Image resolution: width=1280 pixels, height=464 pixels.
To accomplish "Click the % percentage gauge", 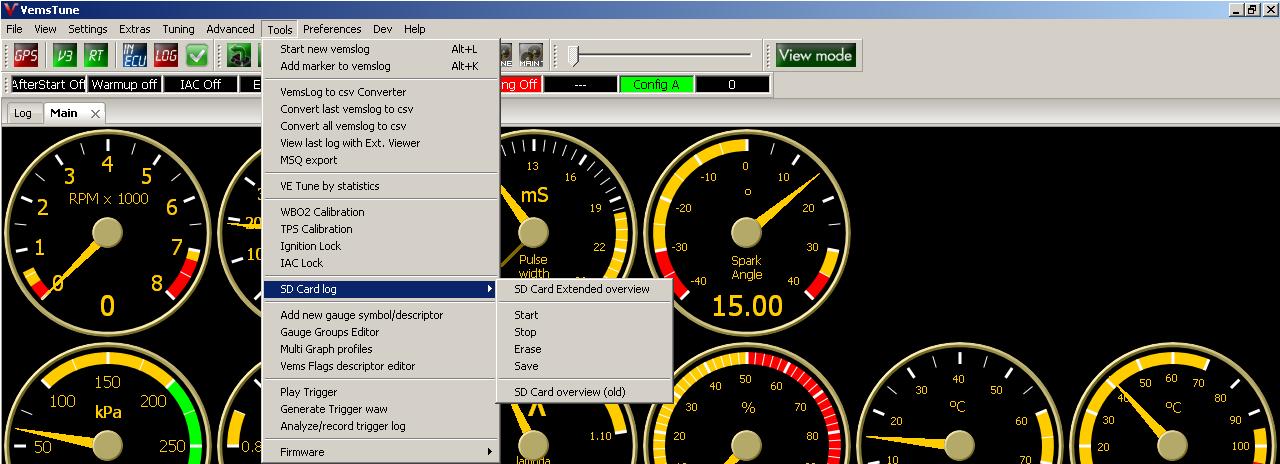I will click(x=746, y=403).
